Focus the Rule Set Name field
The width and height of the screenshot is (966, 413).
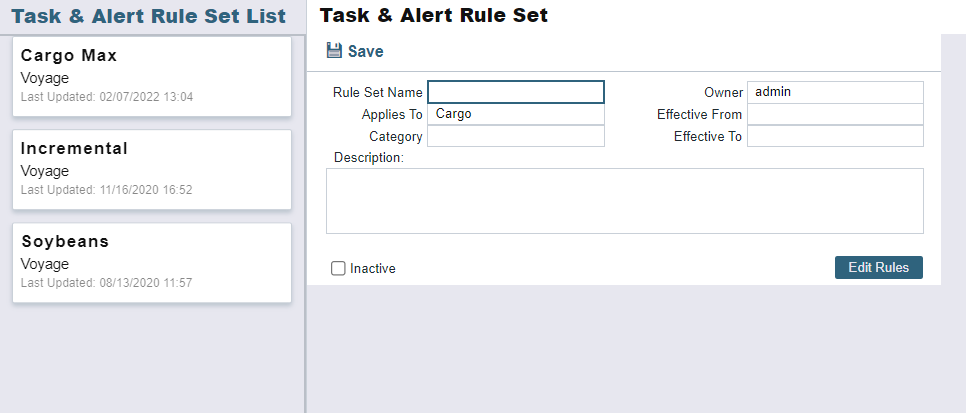[516, 92]
